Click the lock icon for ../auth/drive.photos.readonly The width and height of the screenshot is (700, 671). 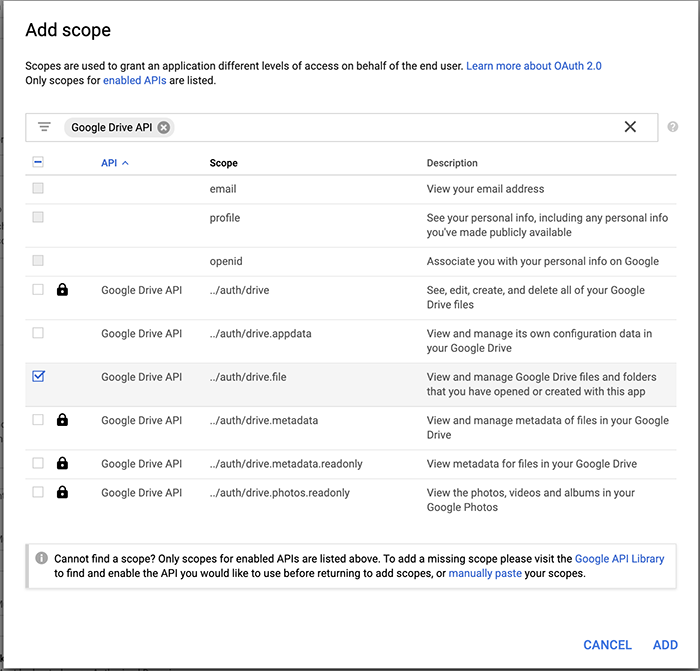pos(62,492)
